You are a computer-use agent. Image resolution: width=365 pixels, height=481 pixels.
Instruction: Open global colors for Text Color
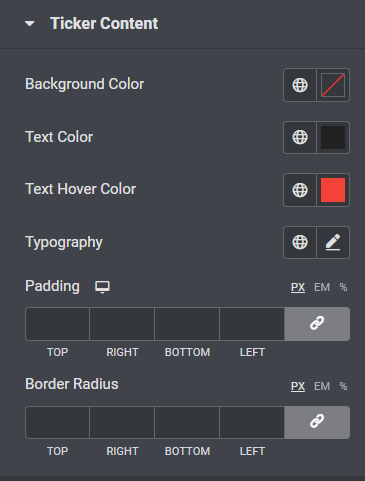pyautogui.click(x=300, y=137)
